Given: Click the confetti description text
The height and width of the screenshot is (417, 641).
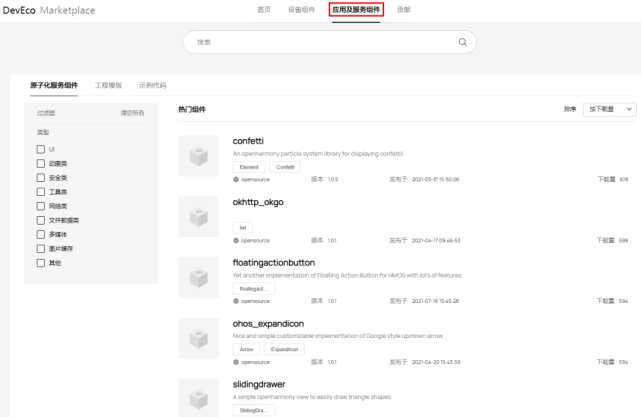Looking at the screenshot, I should tap(318, 154).
